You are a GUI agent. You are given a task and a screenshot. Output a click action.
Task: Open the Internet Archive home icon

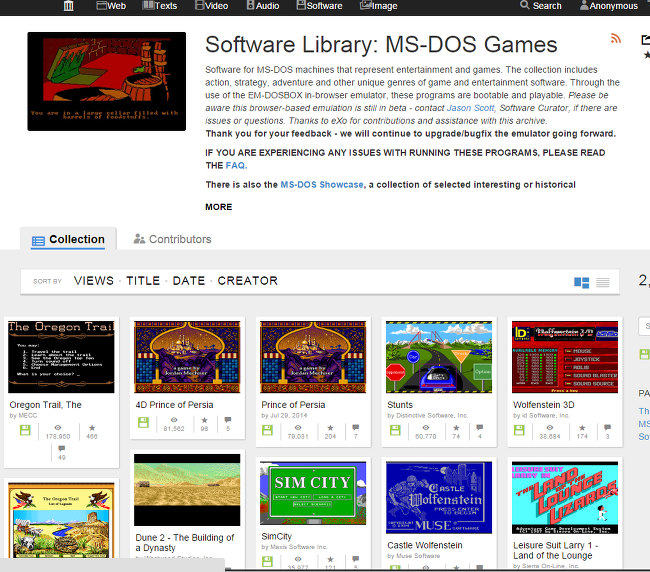(68, 6)
